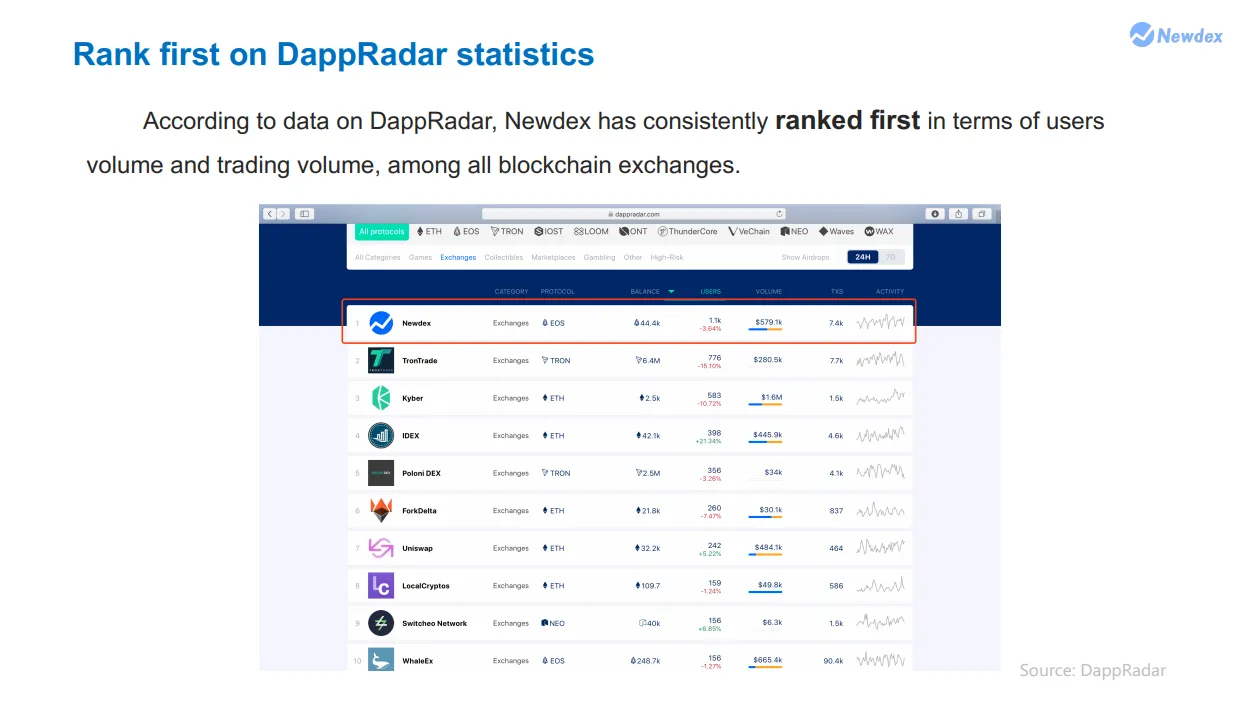
Task: Click the Safari forward arrow button
Action: click(283, 214)
